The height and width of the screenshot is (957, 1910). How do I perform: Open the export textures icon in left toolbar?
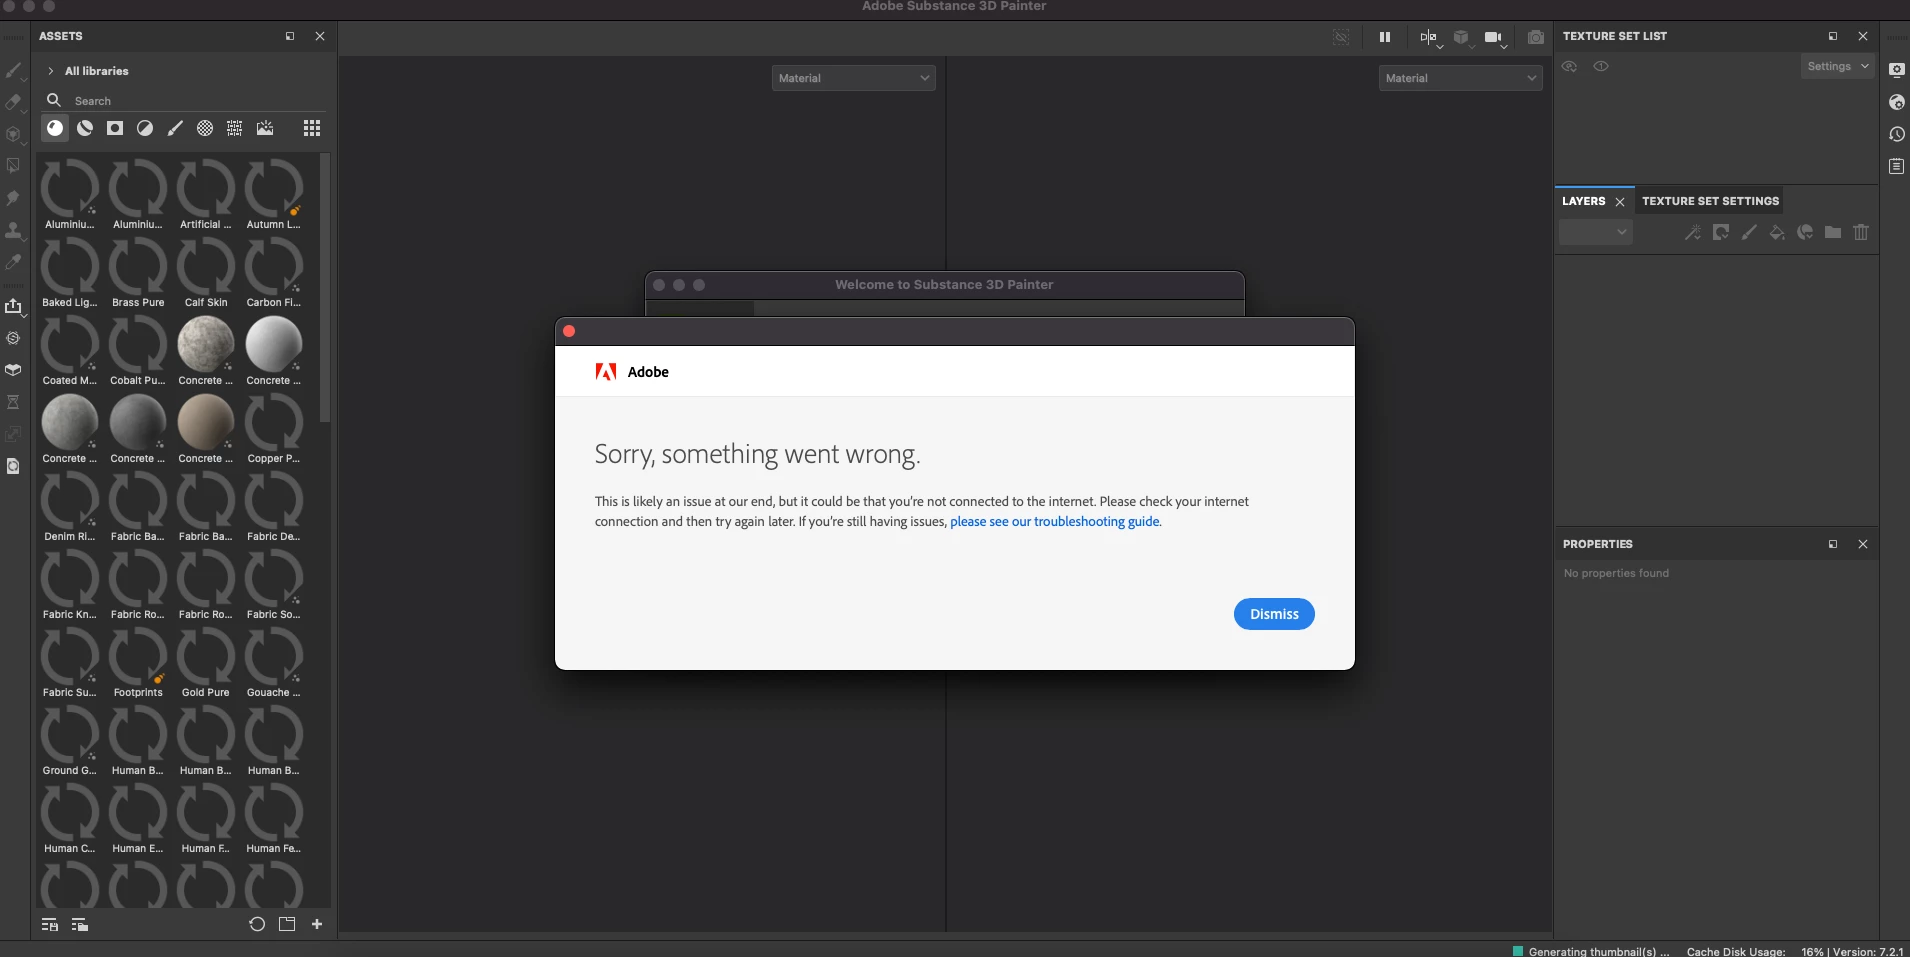coord(13,306)
